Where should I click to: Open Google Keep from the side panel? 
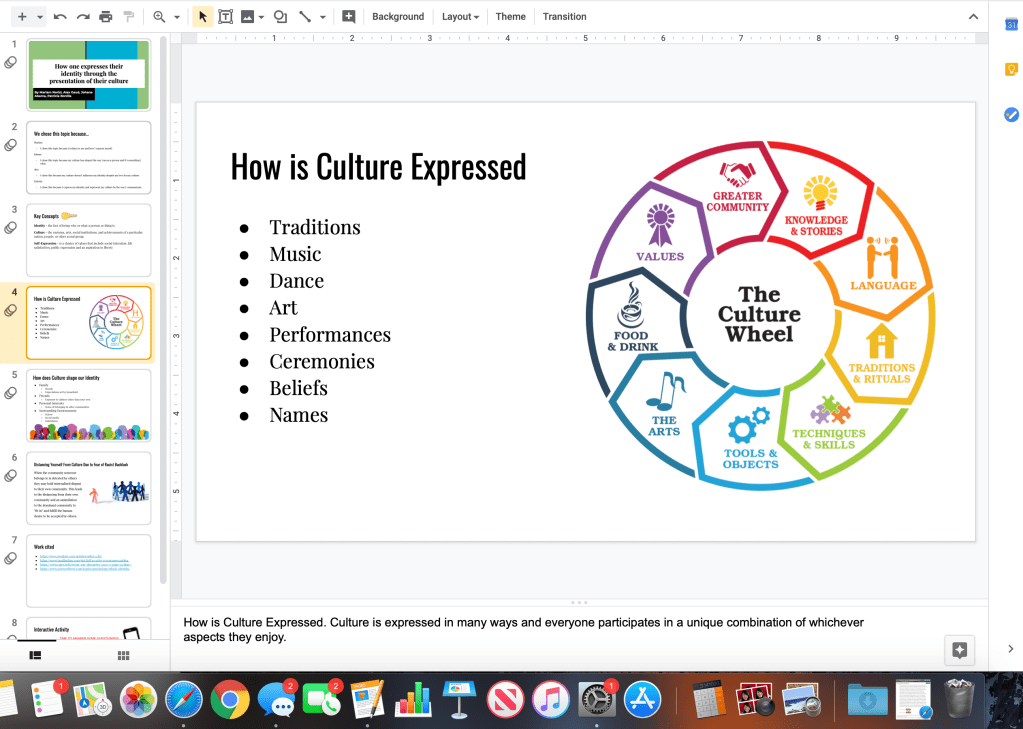tap(1010, 69)
